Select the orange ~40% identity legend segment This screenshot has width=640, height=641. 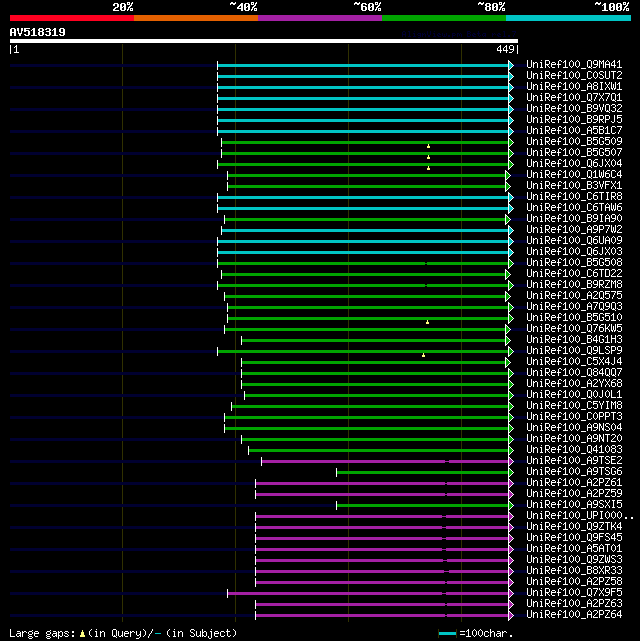pyautogui.click(x=196, y=18)
